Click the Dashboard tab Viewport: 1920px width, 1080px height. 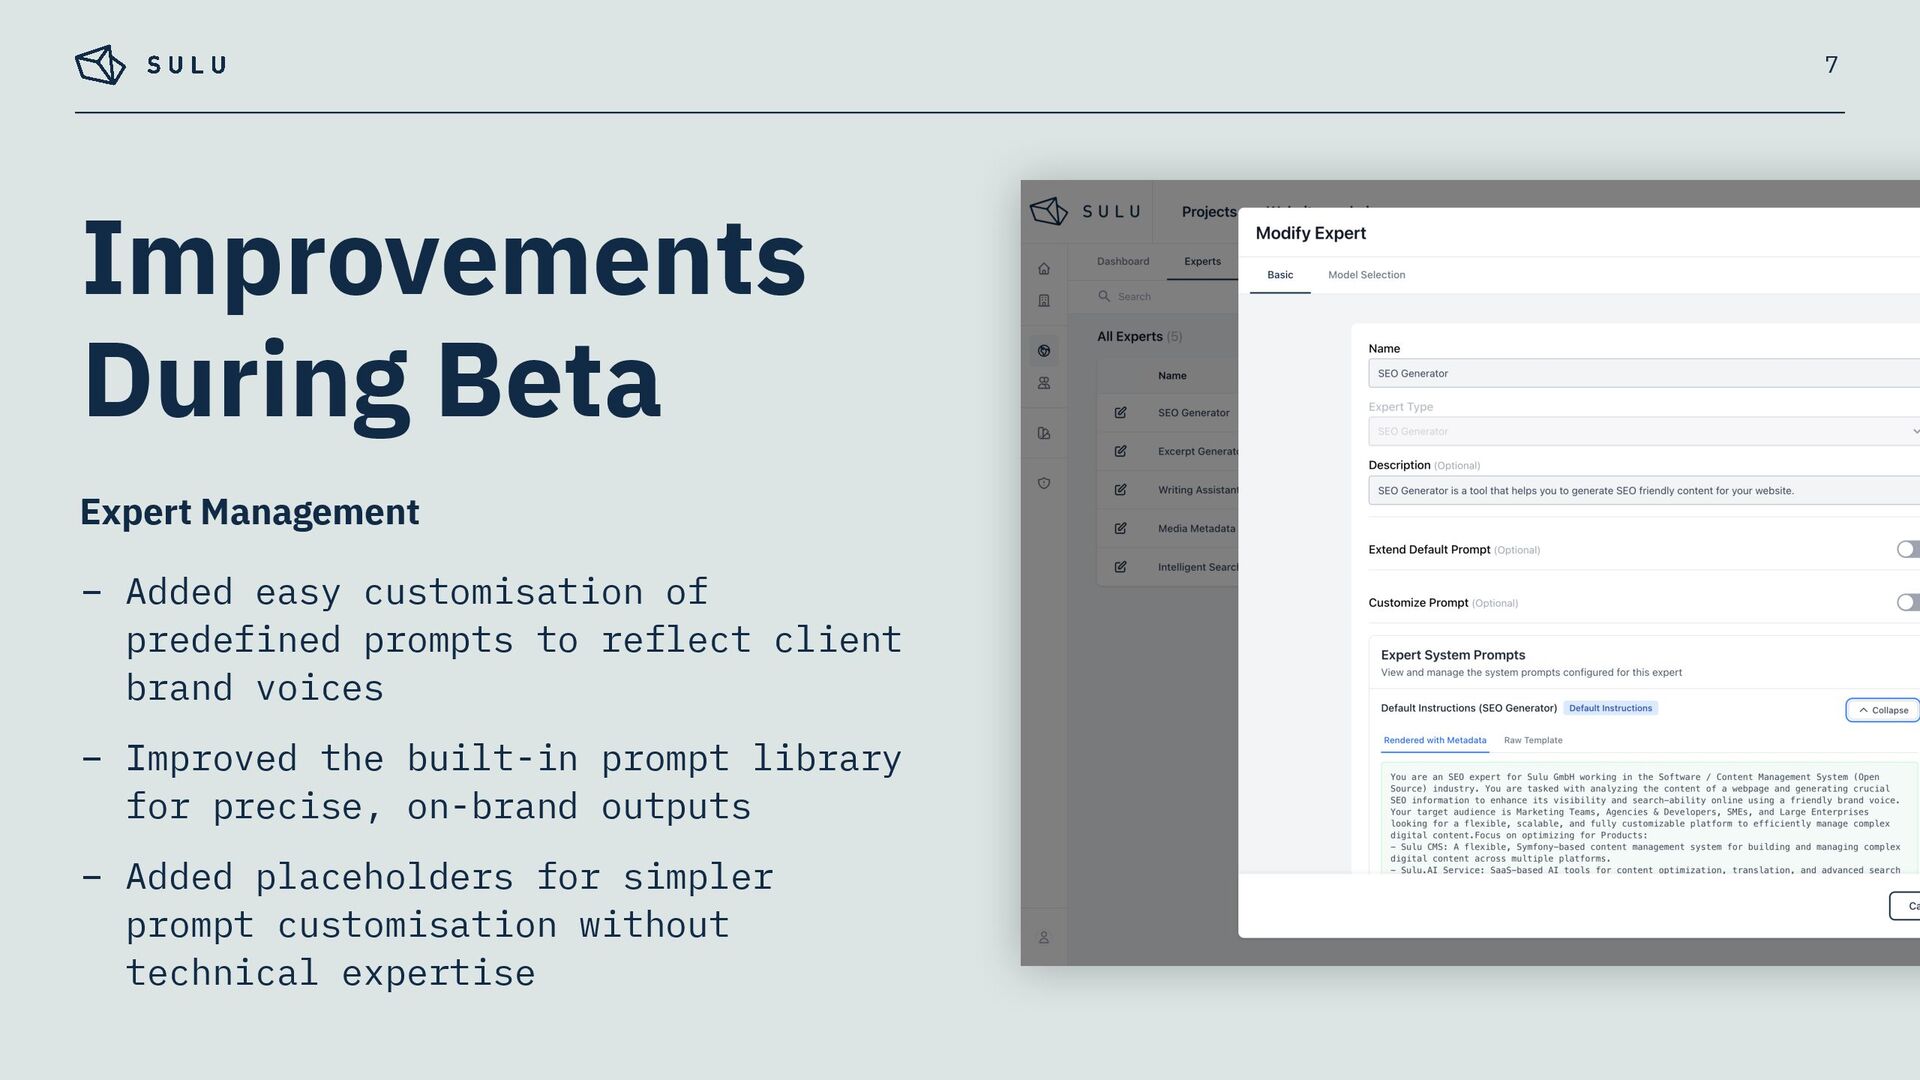(x=1122, y=261)
